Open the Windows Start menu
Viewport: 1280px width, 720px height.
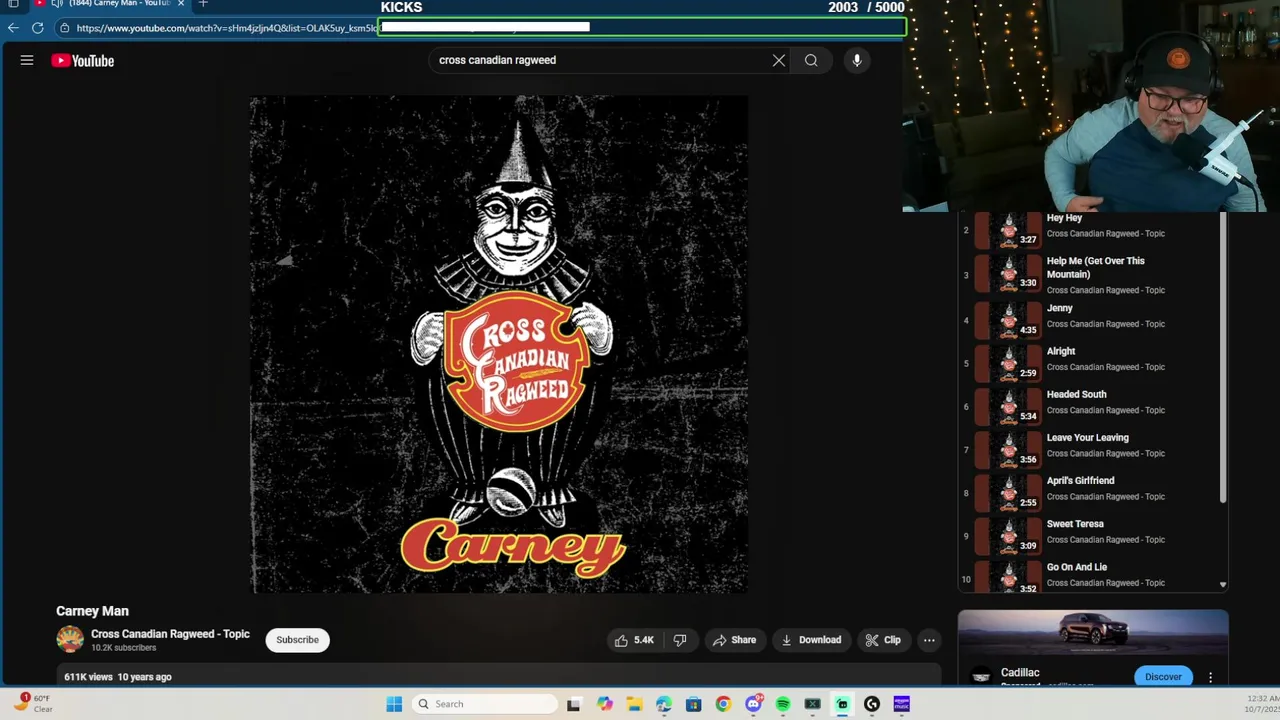(x=394, y=704)
